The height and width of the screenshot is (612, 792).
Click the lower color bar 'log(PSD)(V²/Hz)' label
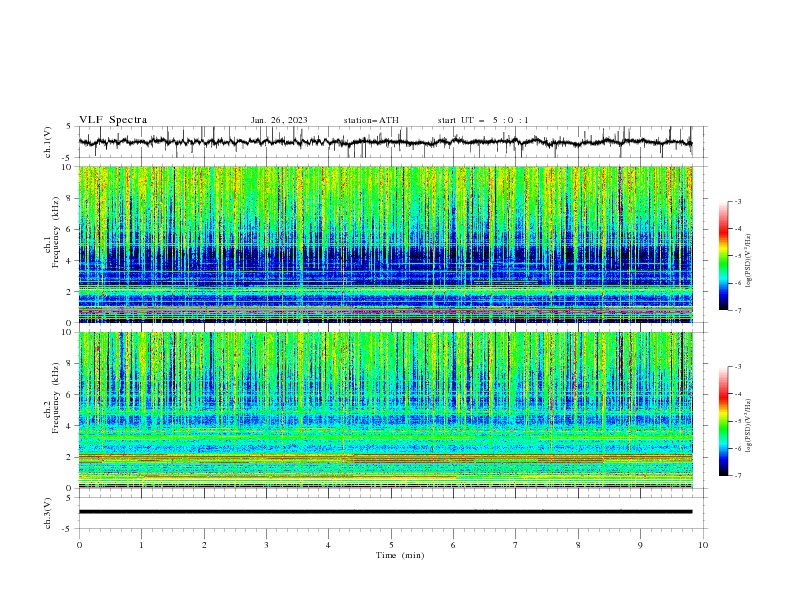click(x=748, y=426)
